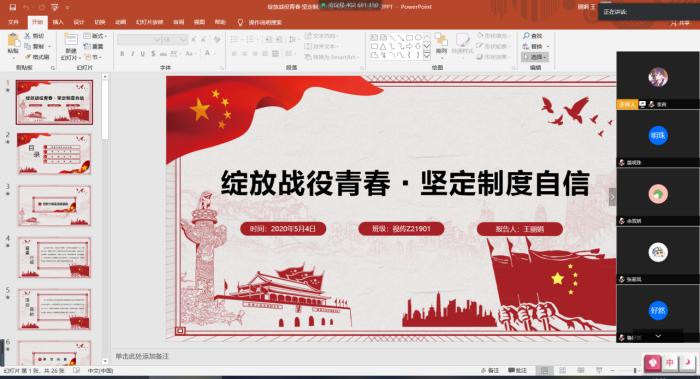Toggle underline formatting button
This screenshot has width=700, height=379.
pyautogui.click(x=142, y=54)
